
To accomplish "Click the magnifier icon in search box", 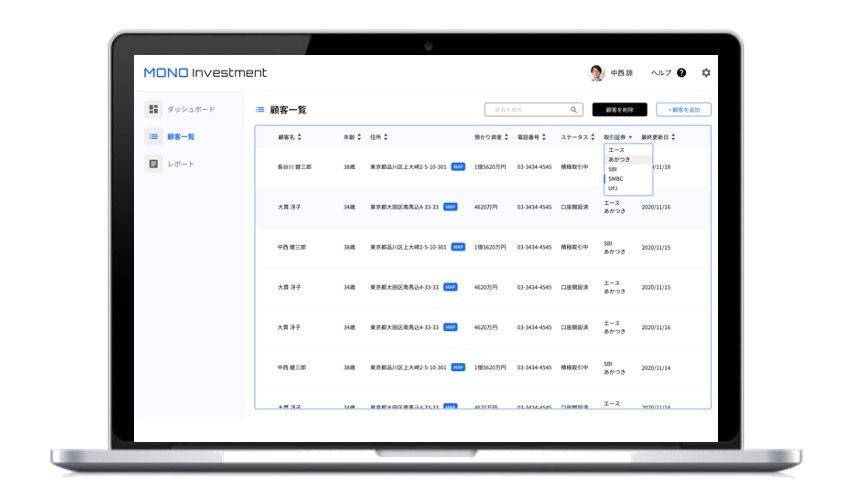I will coord(573,110).
